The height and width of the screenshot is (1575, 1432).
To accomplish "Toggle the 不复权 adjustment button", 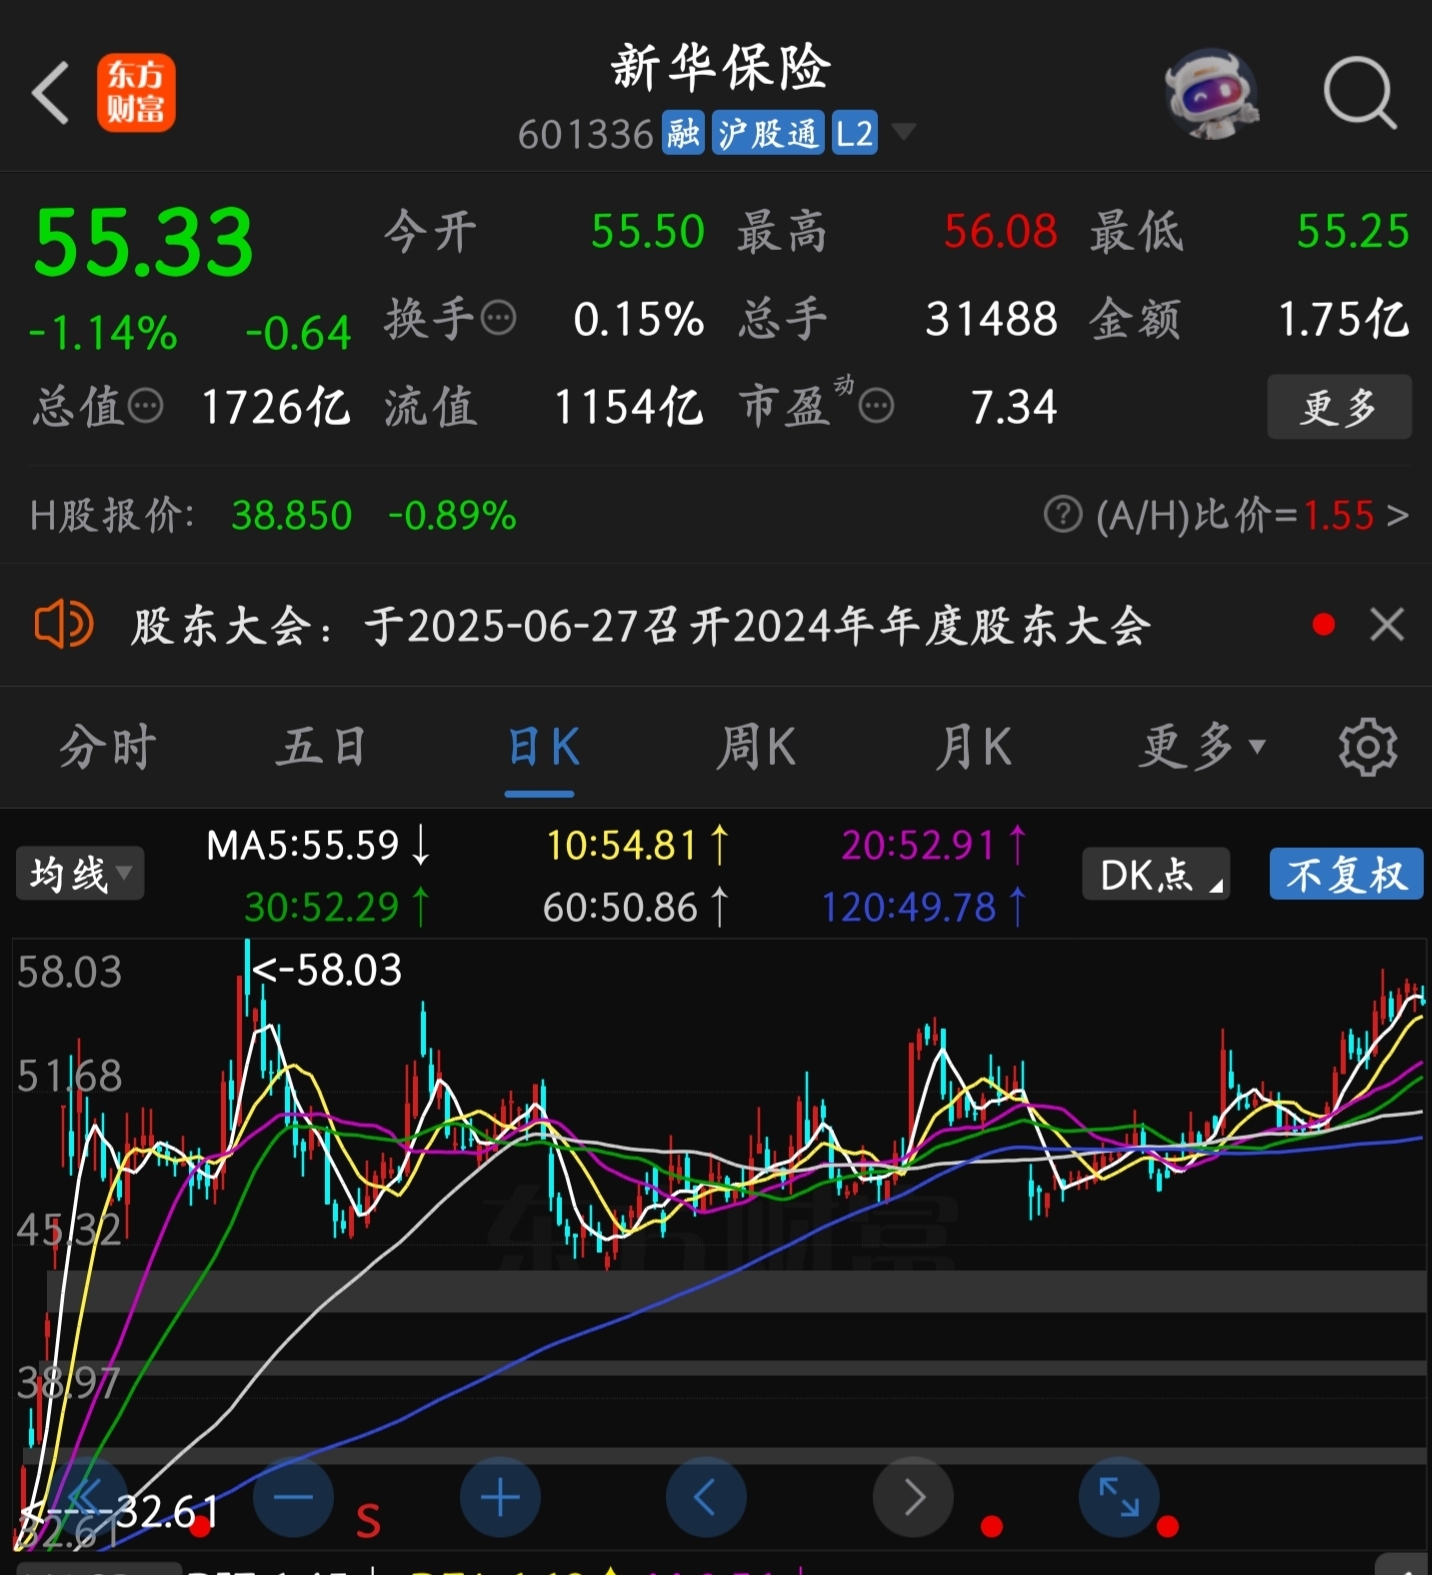I will point(1346,875).
